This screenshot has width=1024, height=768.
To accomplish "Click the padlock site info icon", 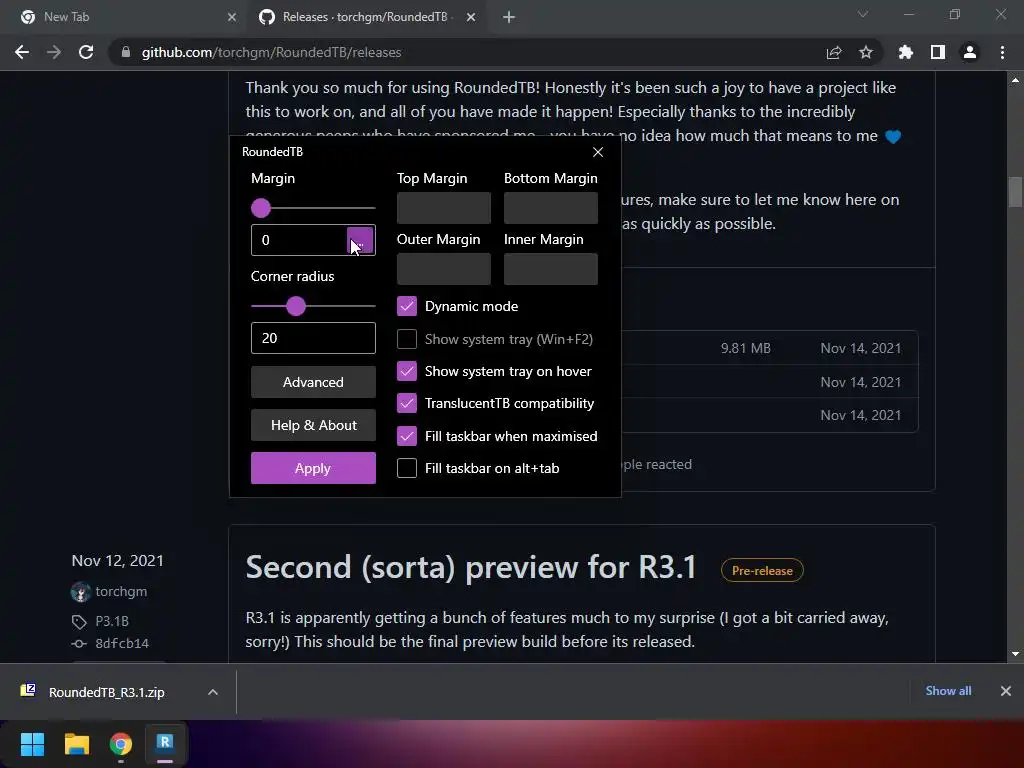I will tap(125, 52).
